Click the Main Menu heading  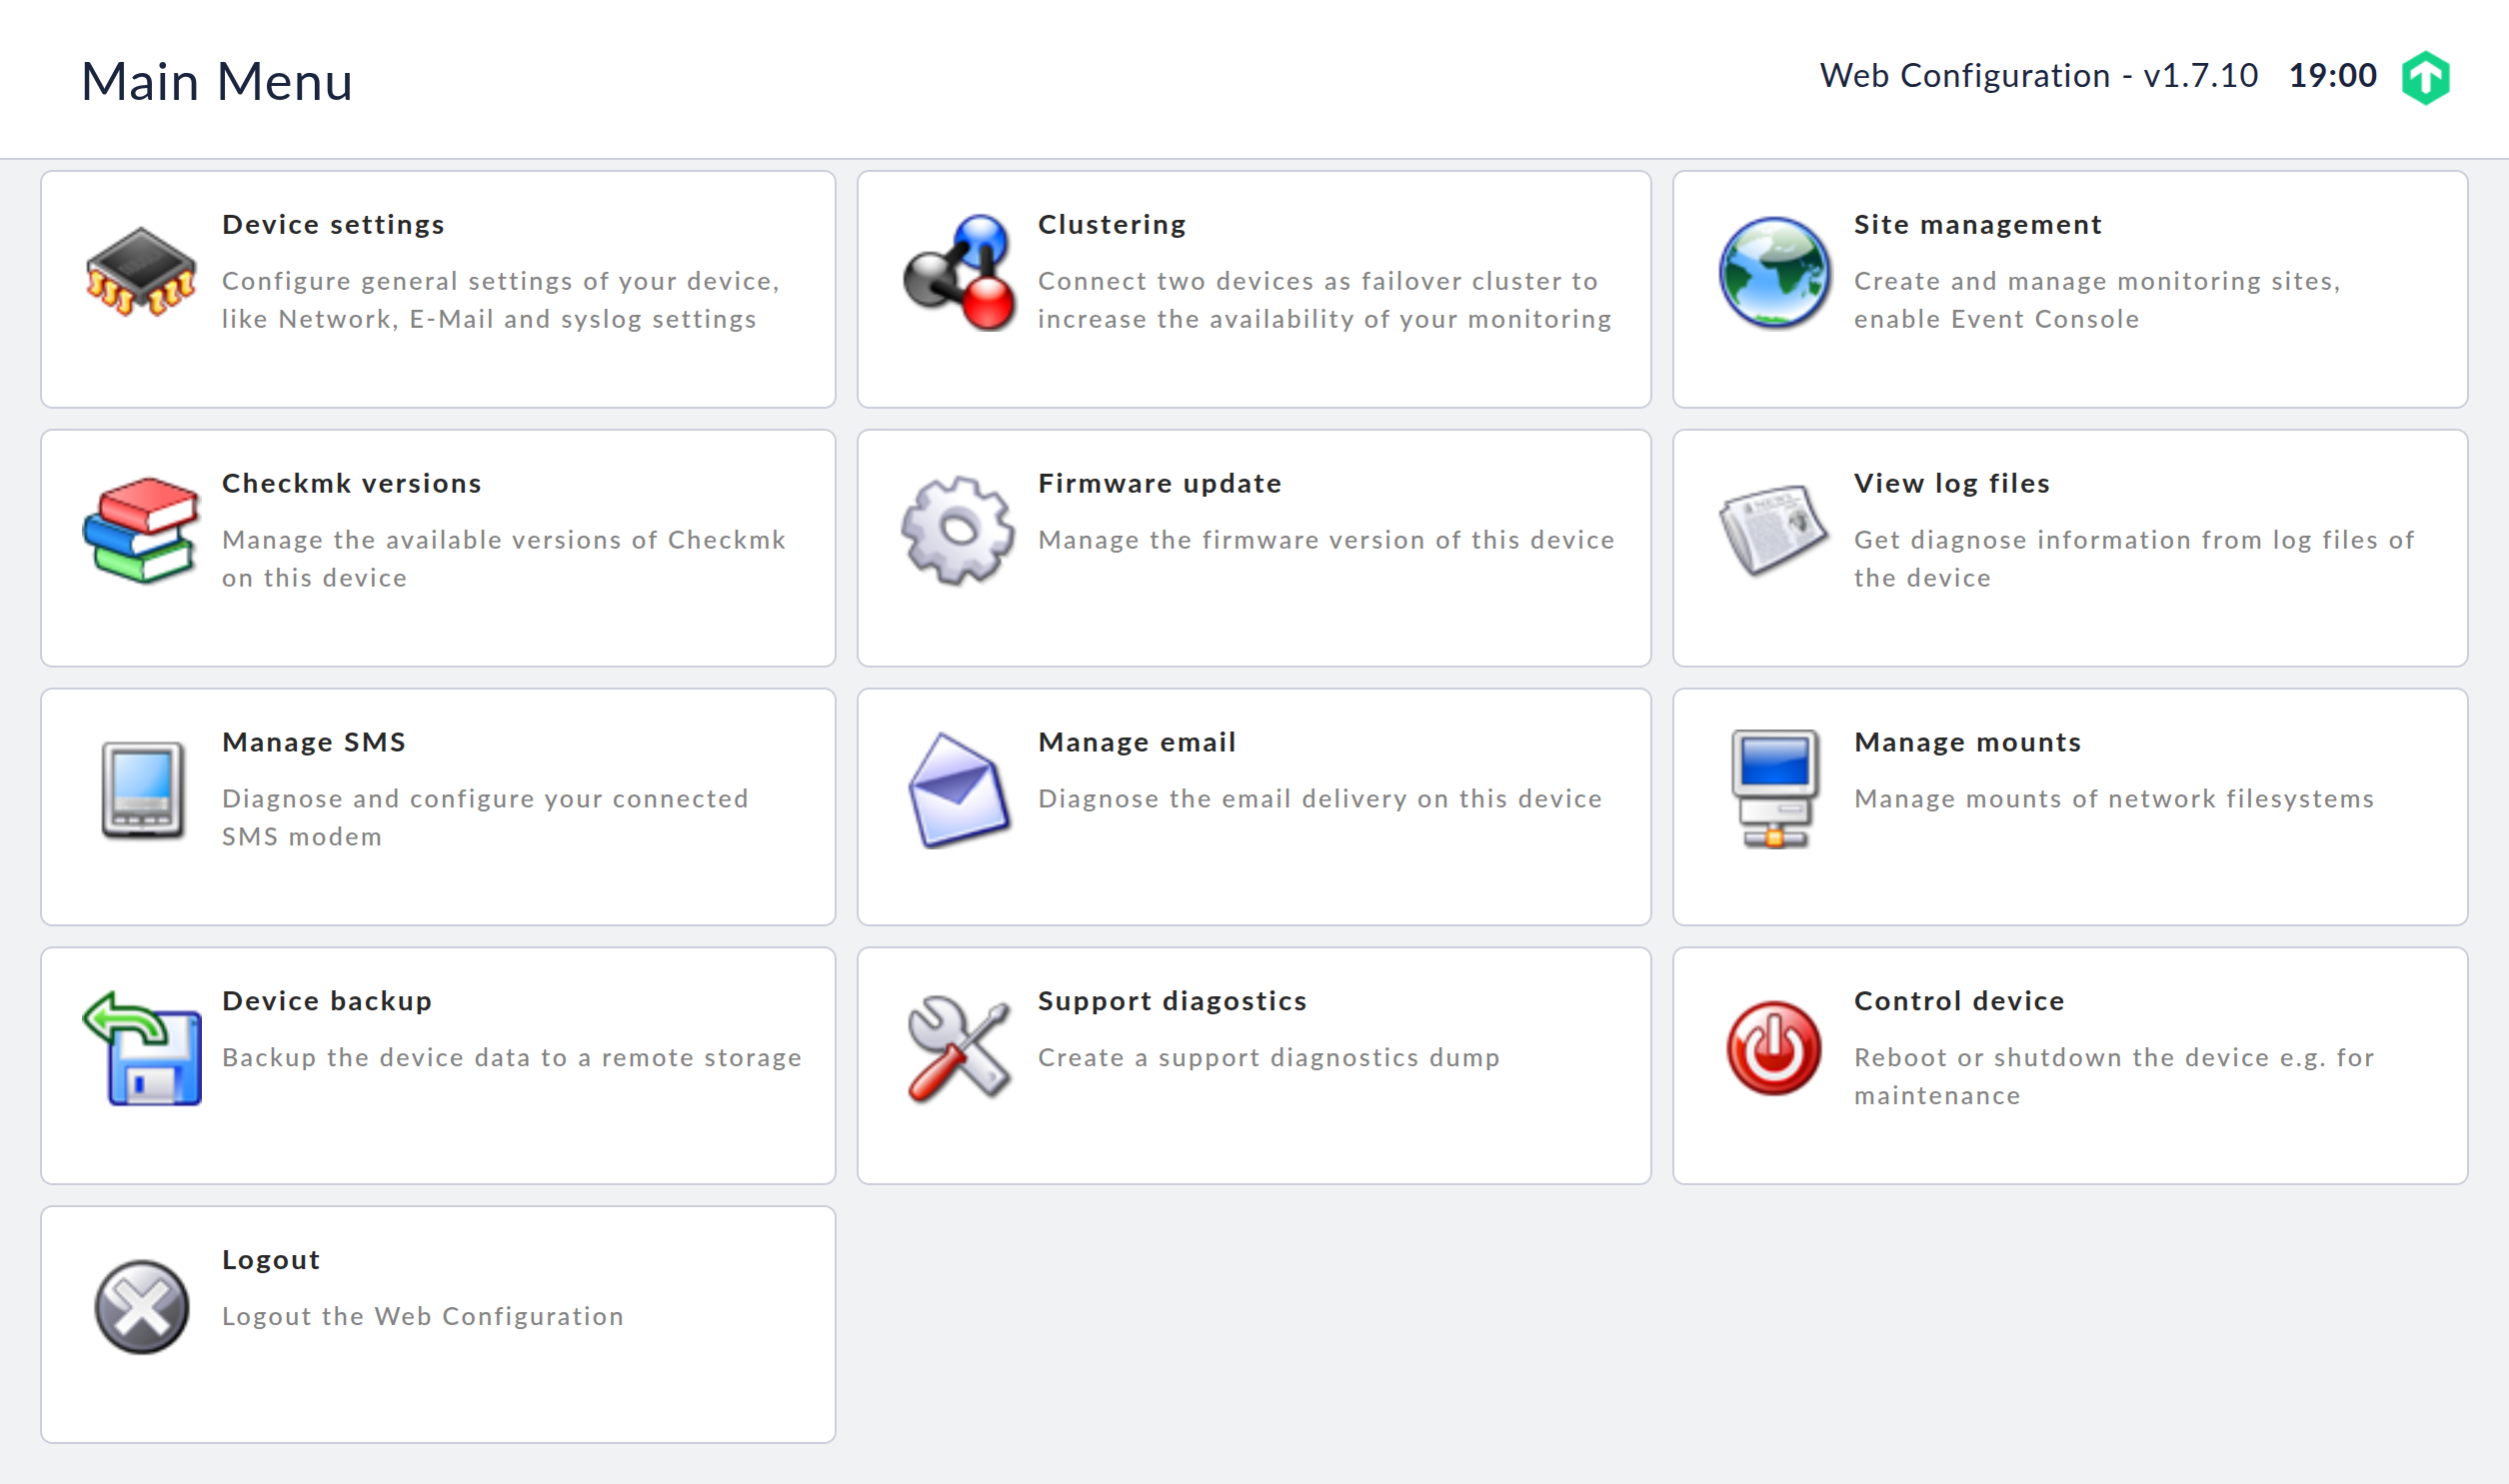217,82
